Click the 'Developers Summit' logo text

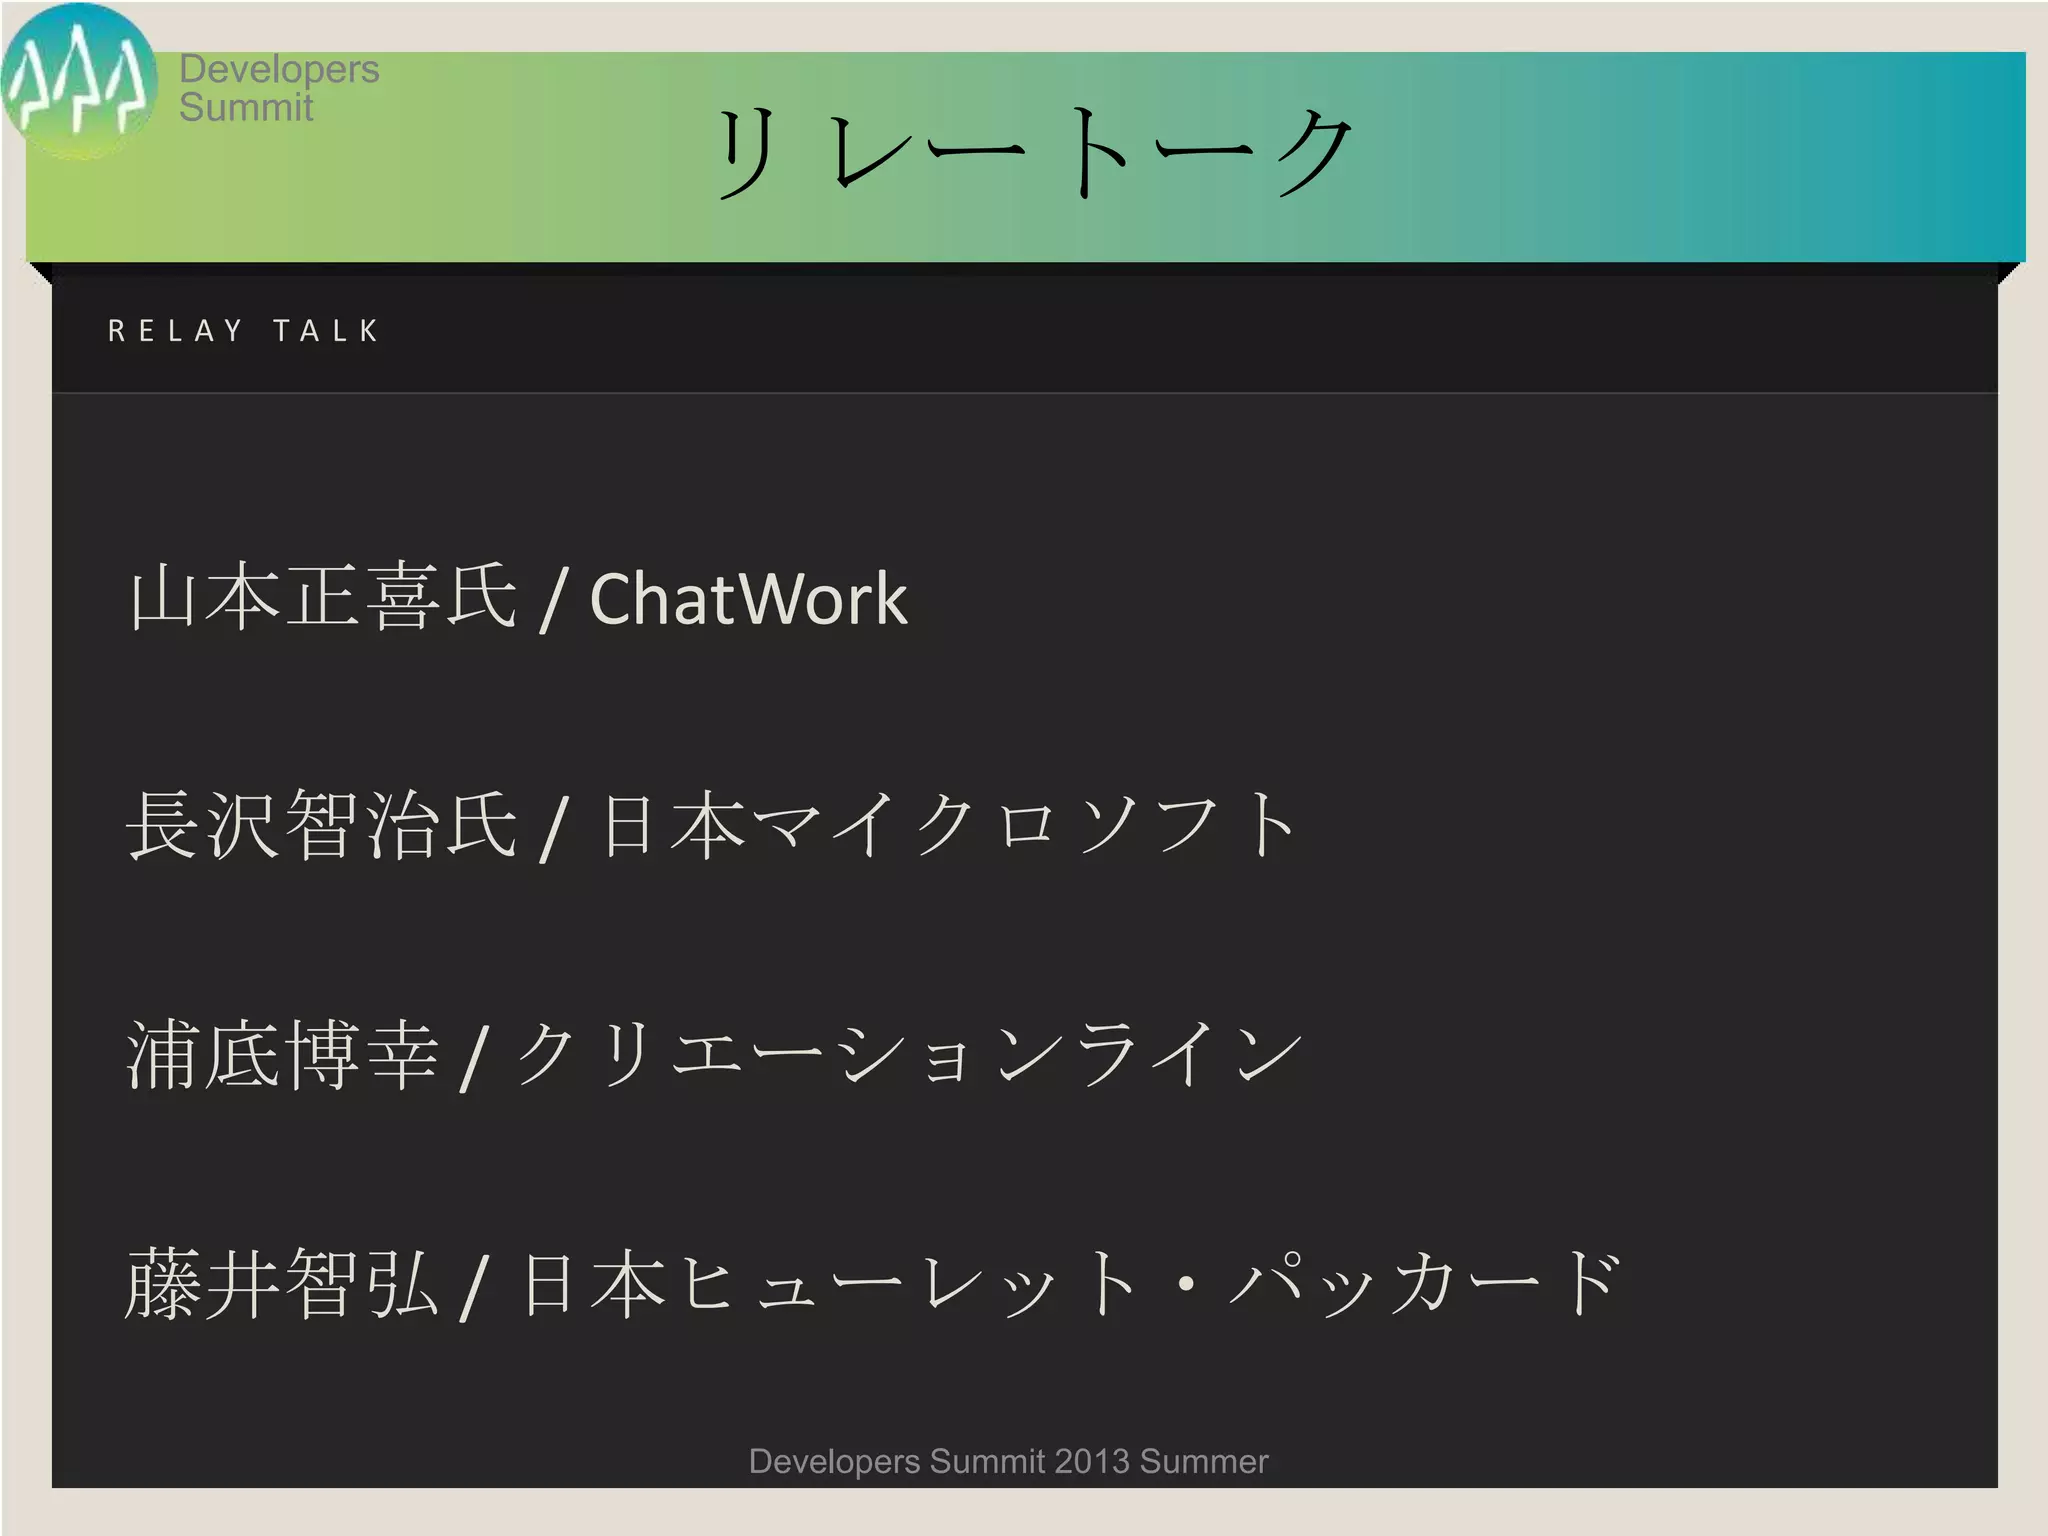(279, 88)
